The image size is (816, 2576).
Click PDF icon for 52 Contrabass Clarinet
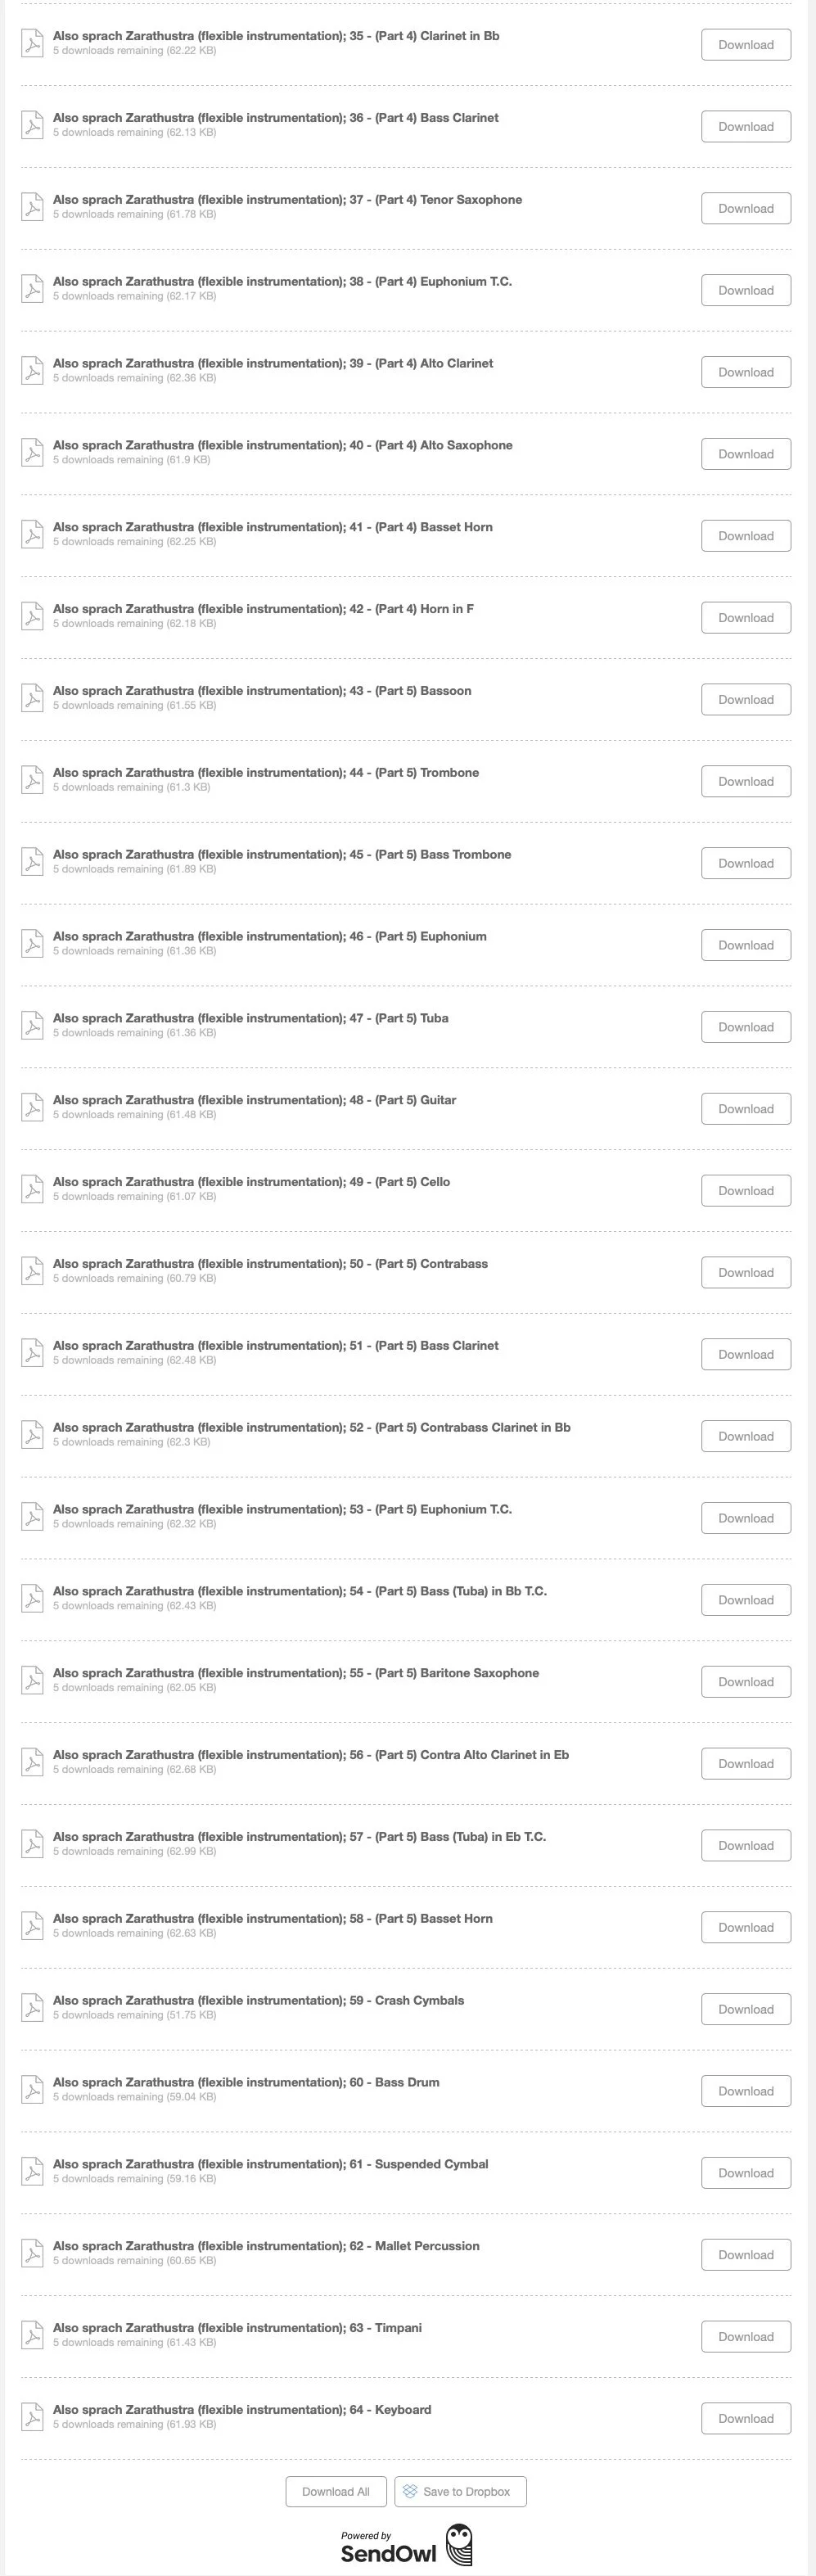point(33,1435)
